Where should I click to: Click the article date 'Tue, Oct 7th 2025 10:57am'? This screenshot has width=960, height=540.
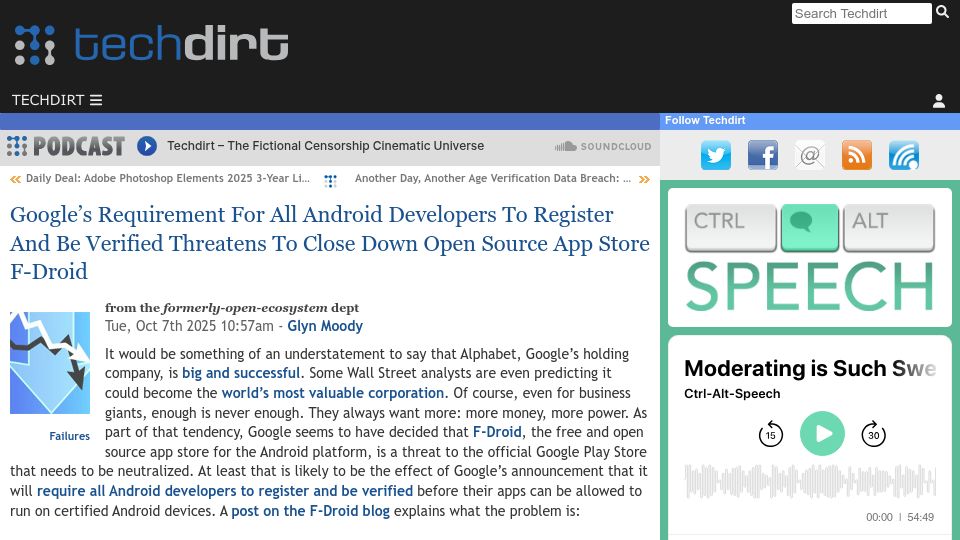[x=189, y=326]
